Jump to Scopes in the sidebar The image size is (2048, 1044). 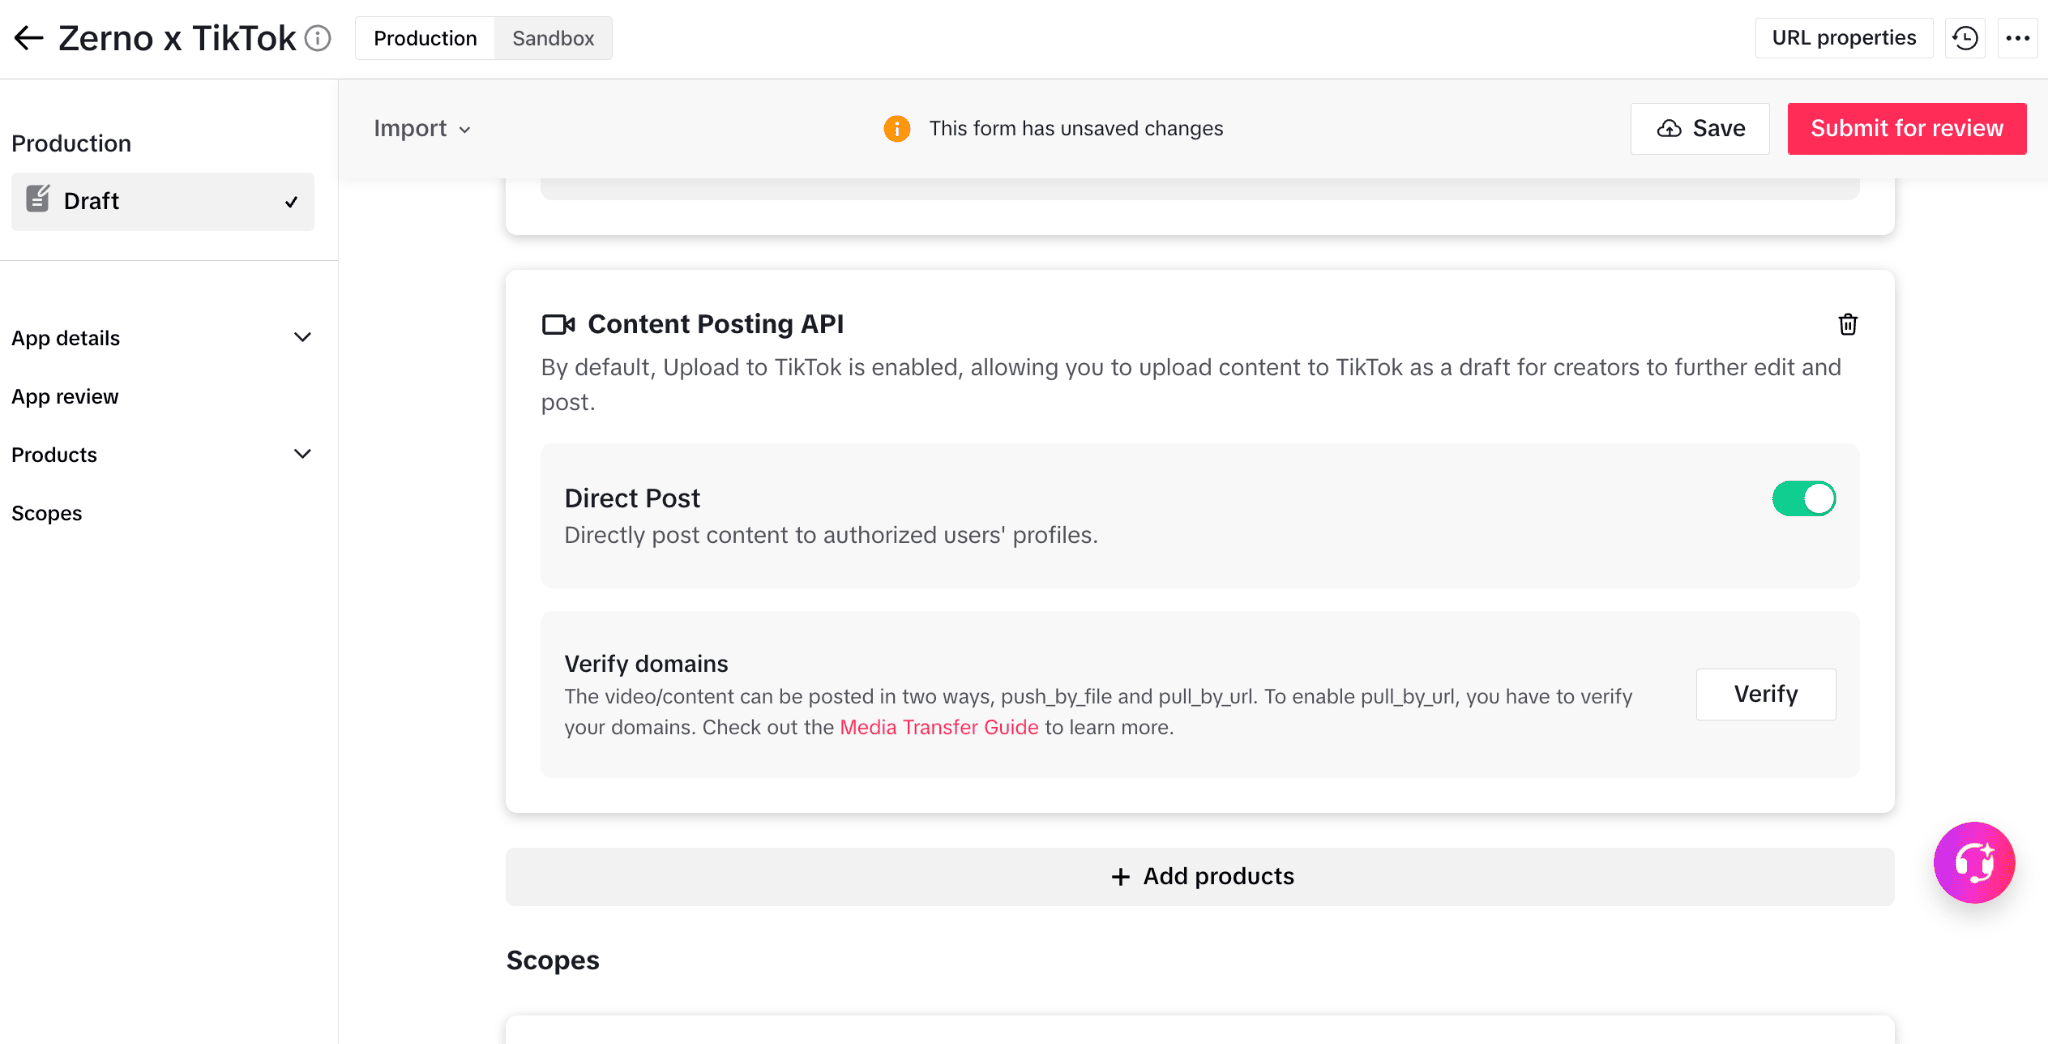[x=47, y=513]
